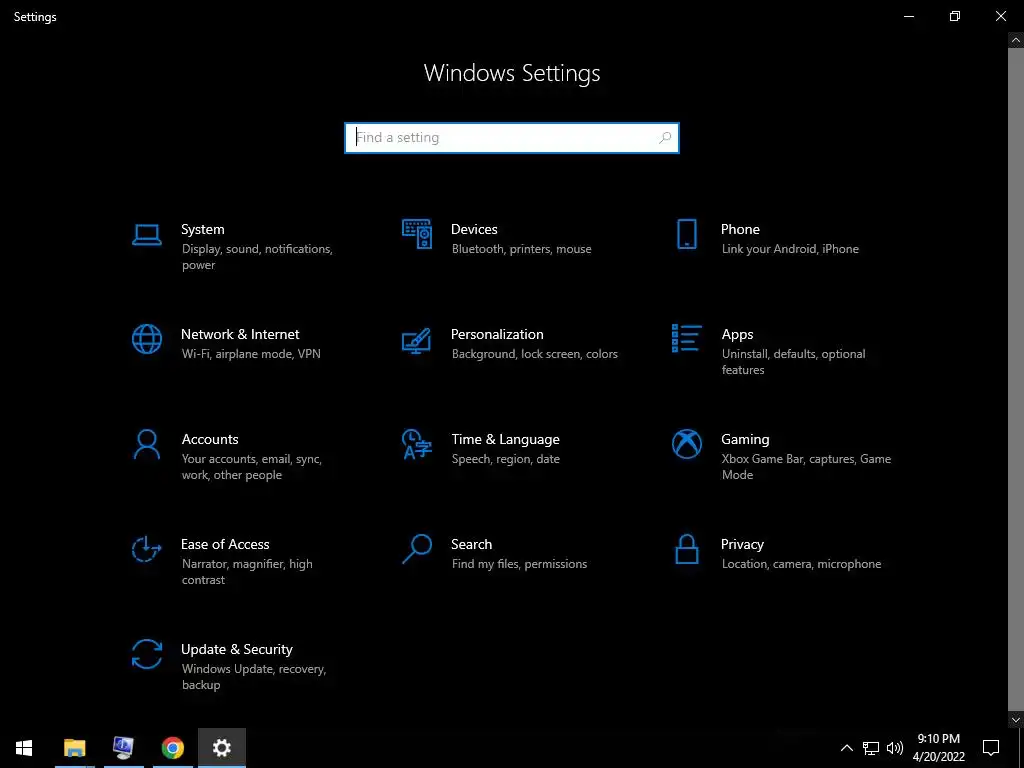Click the scrollbar up arrow
Viewport: 1024px width, 768px height.
pyautogui.click(x=1016, y=40)
